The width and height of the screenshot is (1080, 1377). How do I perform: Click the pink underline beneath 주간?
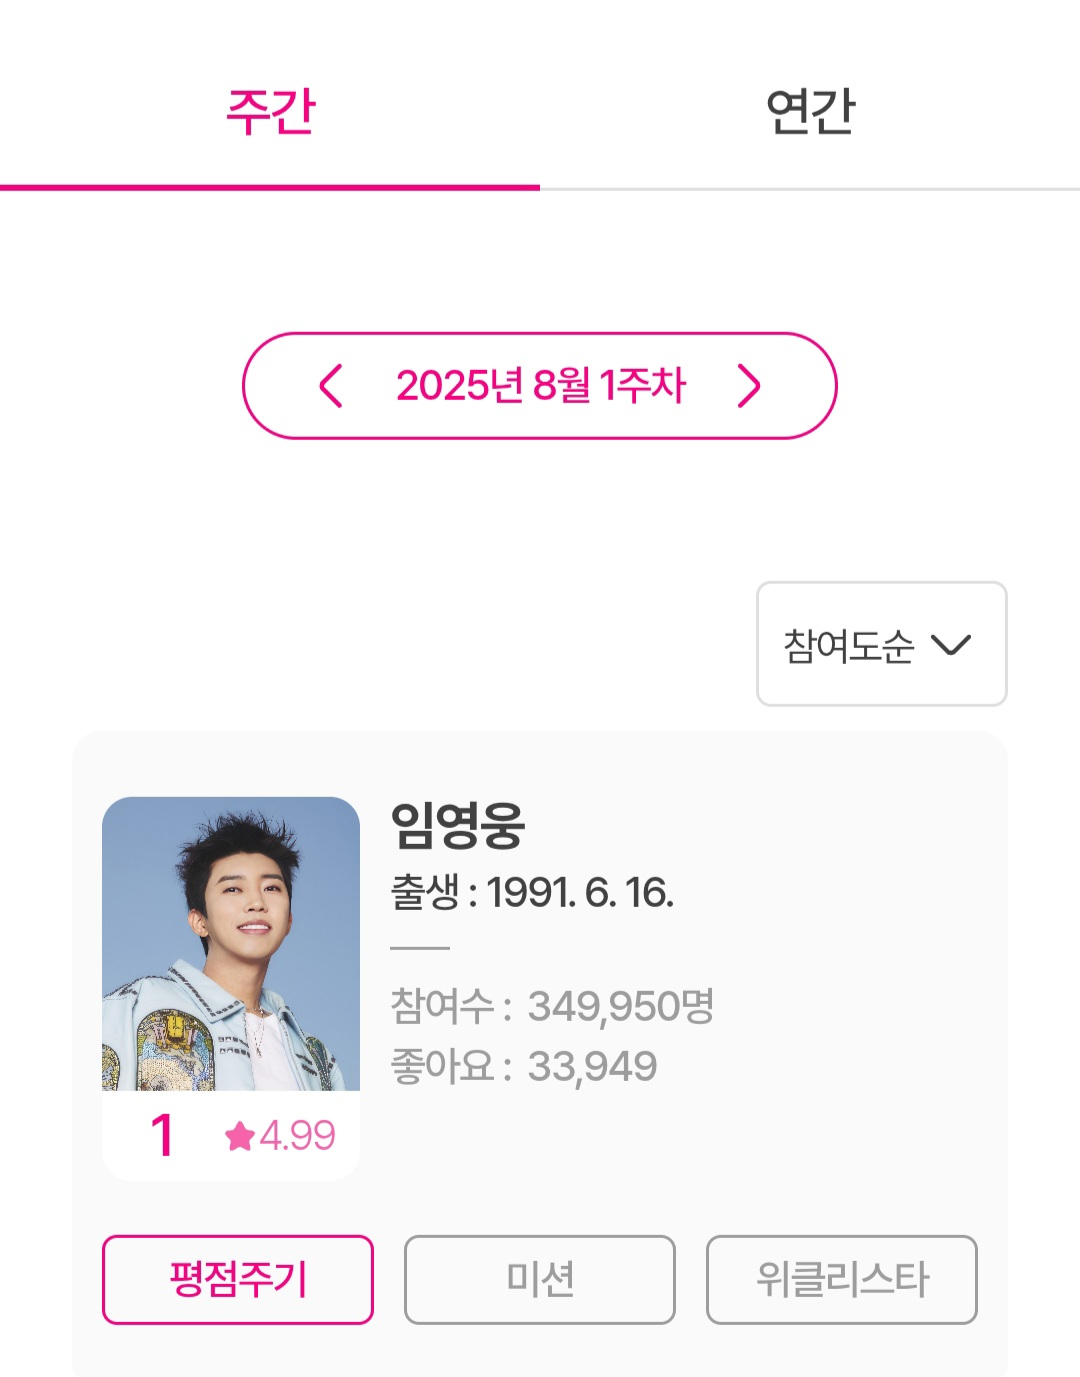(270, 187)
